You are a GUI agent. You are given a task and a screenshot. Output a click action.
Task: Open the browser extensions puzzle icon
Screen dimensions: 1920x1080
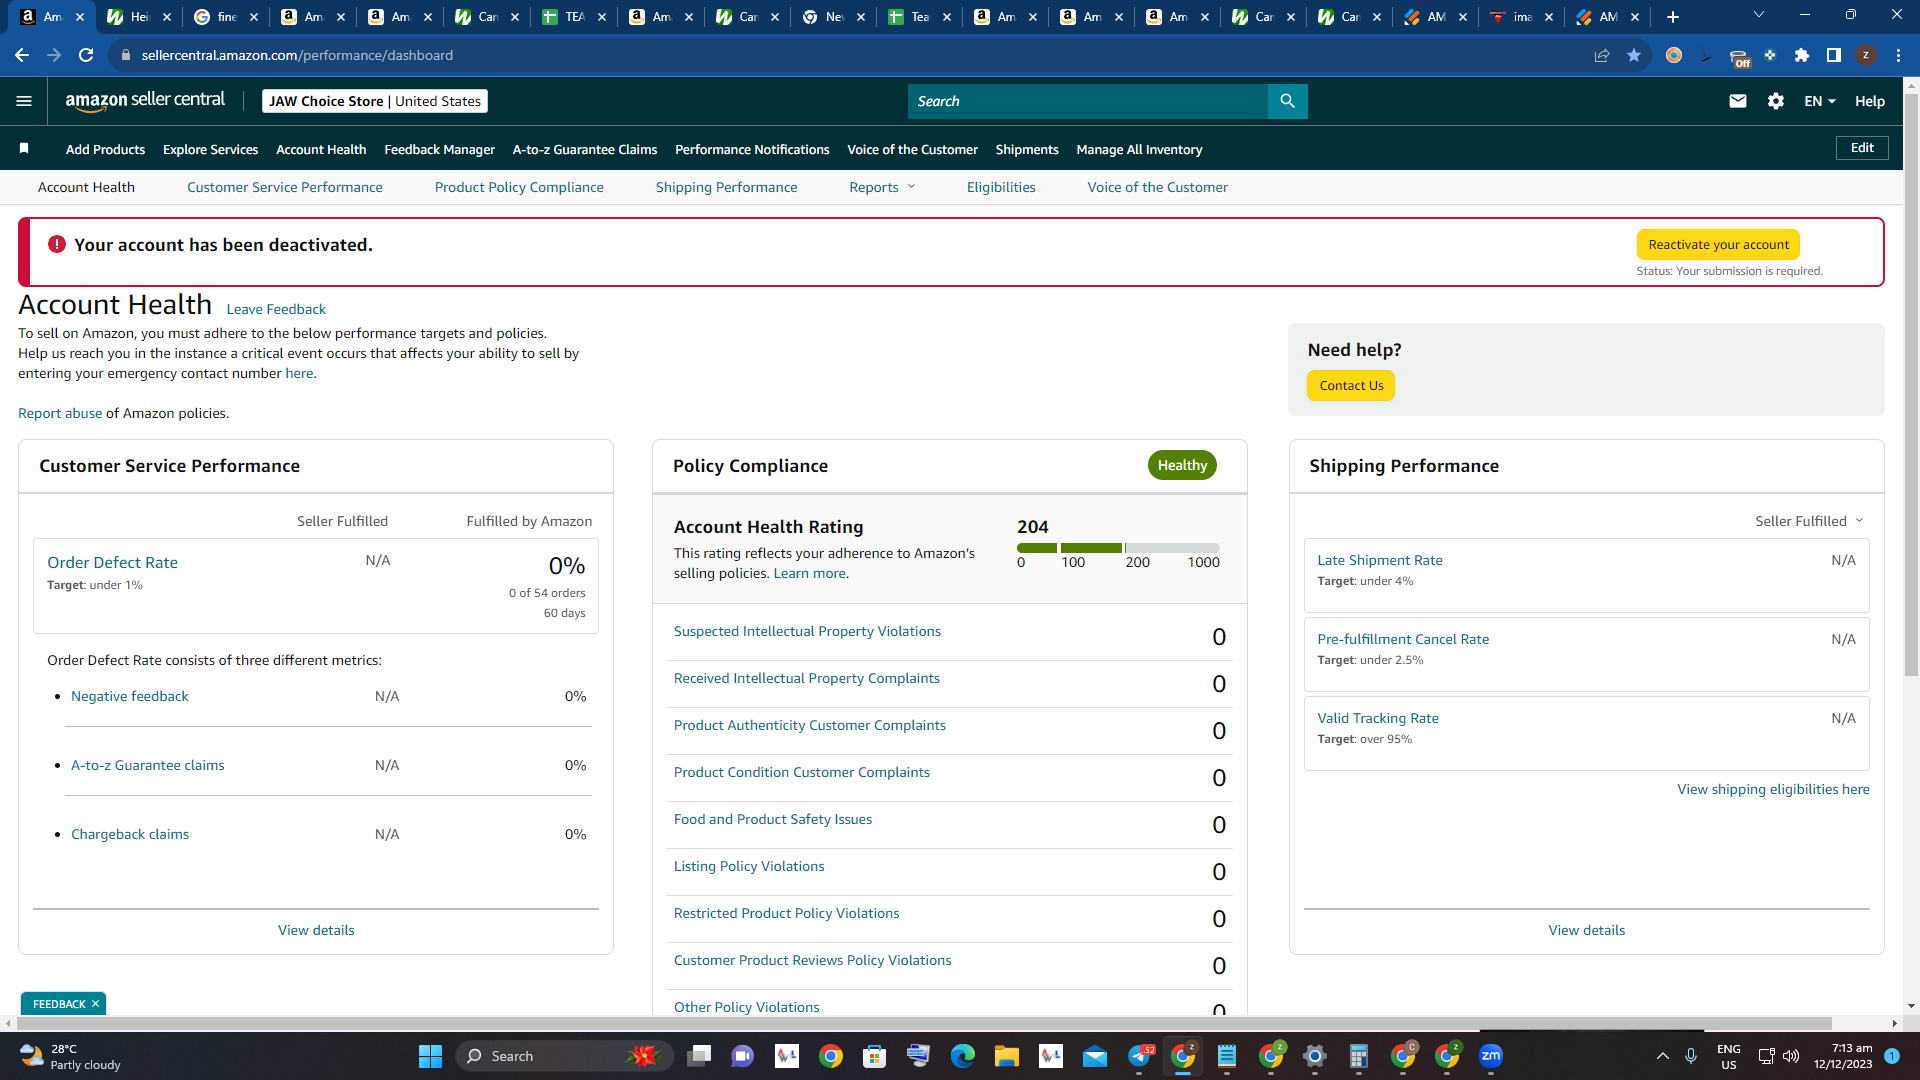point(1802,55)
